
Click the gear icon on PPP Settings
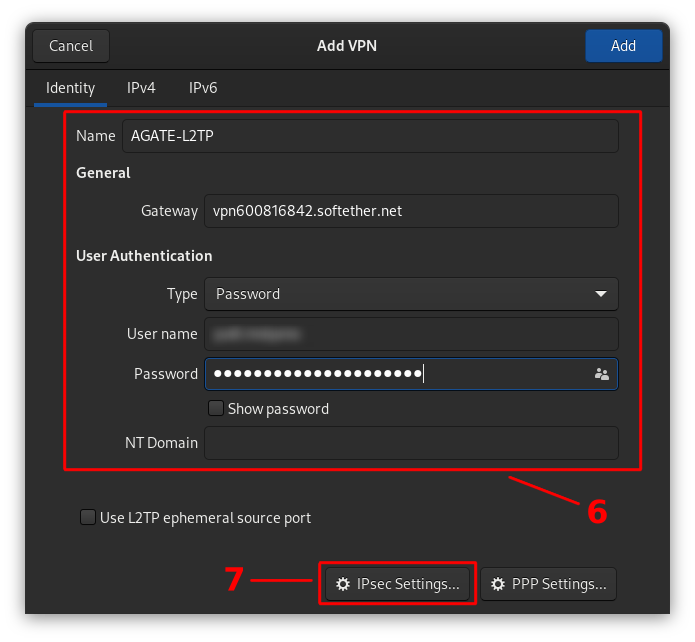pyautogui.click(x=498, y=584)
